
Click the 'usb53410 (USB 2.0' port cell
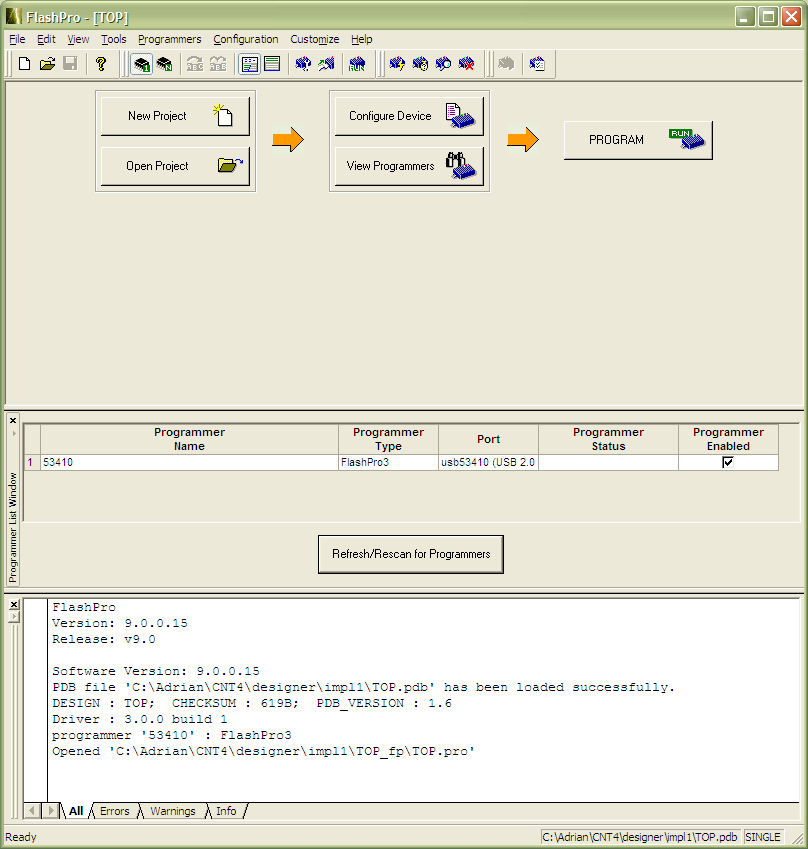(x=488, y=462)
